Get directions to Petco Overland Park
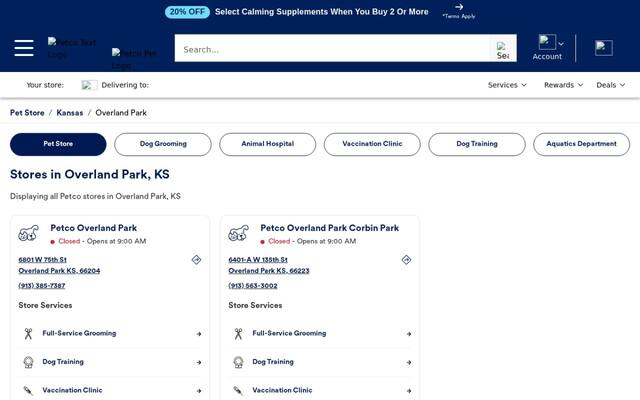This screenshot has width=640, height=400. pyautogui.click(x=196, y=260)
